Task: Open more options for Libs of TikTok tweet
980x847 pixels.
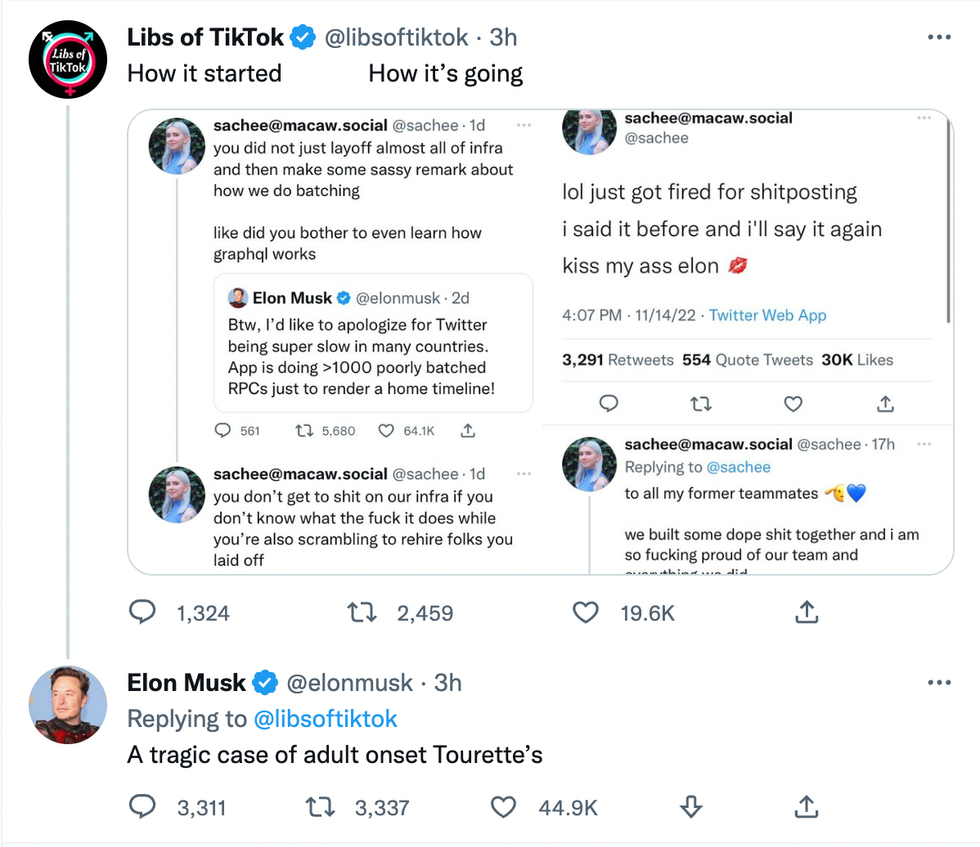Action: click(x=939, y=38)
